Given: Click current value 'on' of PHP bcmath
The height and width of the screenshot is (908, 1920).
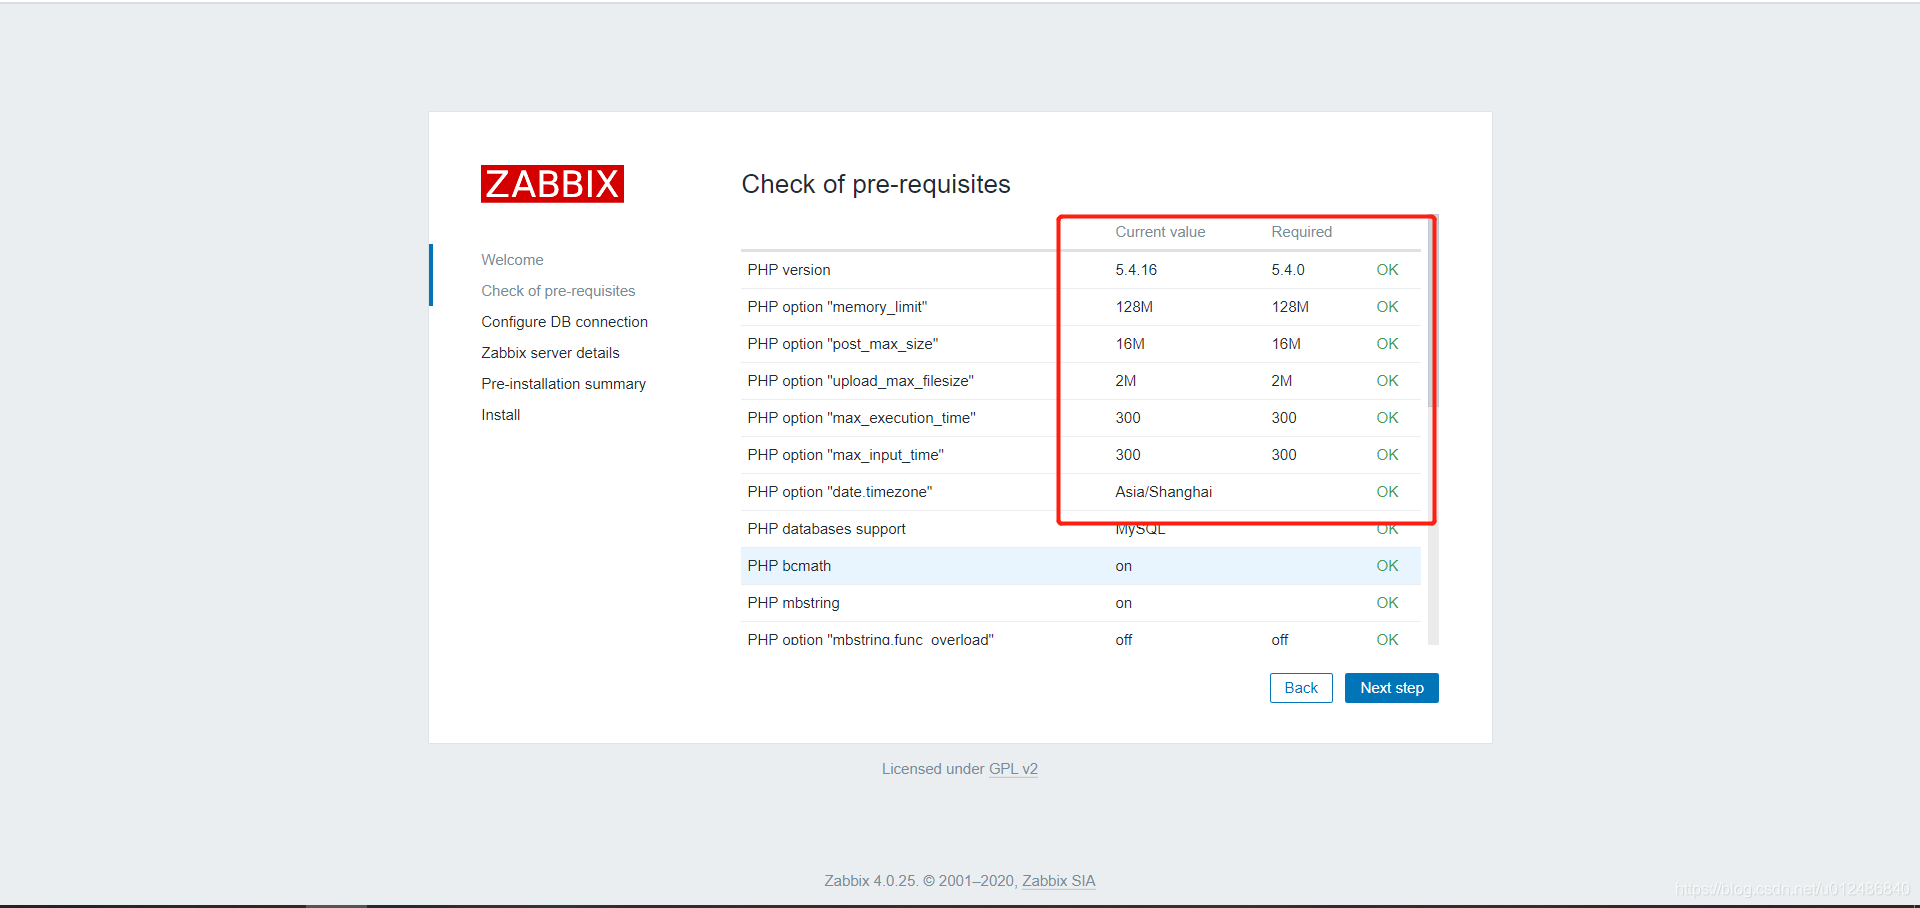Looking at the screenshot, I should point(1123,566).
